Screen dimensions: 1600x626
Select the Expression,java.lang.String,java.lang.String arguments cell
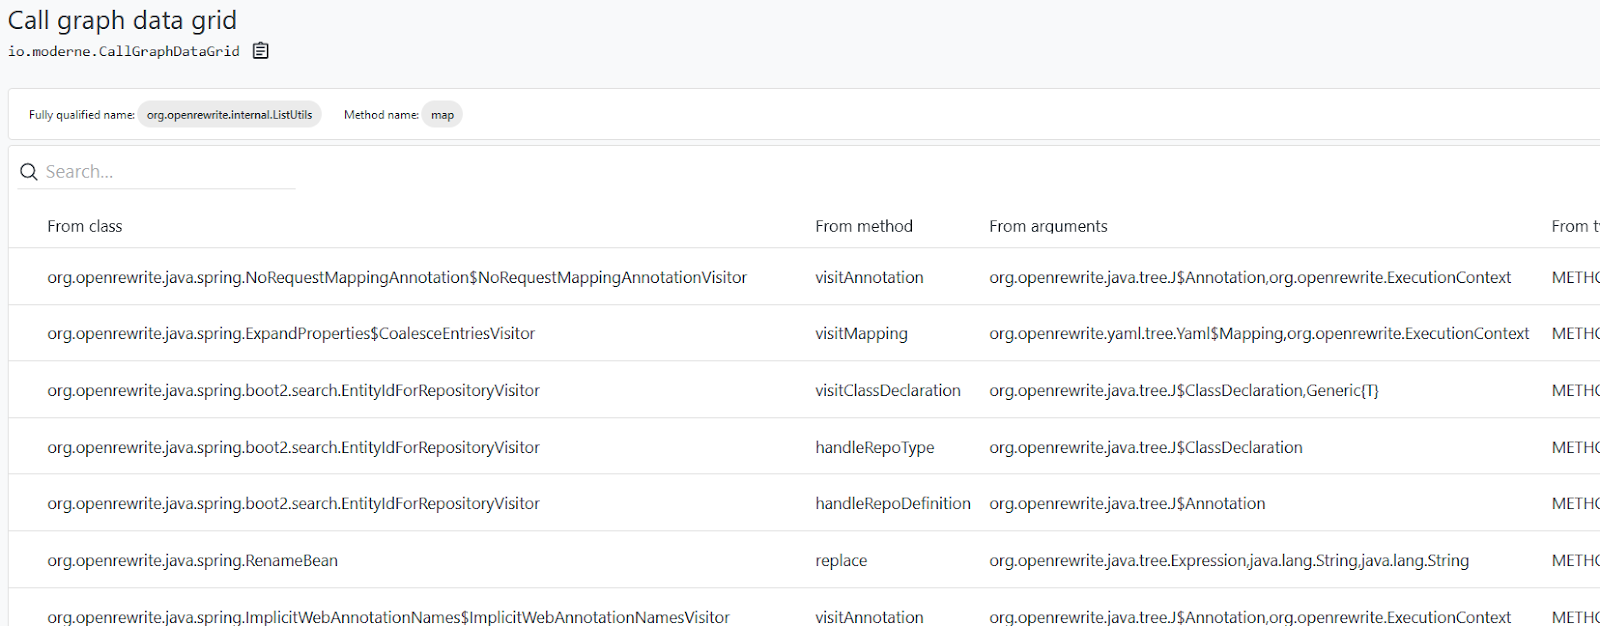[1229, 560]
